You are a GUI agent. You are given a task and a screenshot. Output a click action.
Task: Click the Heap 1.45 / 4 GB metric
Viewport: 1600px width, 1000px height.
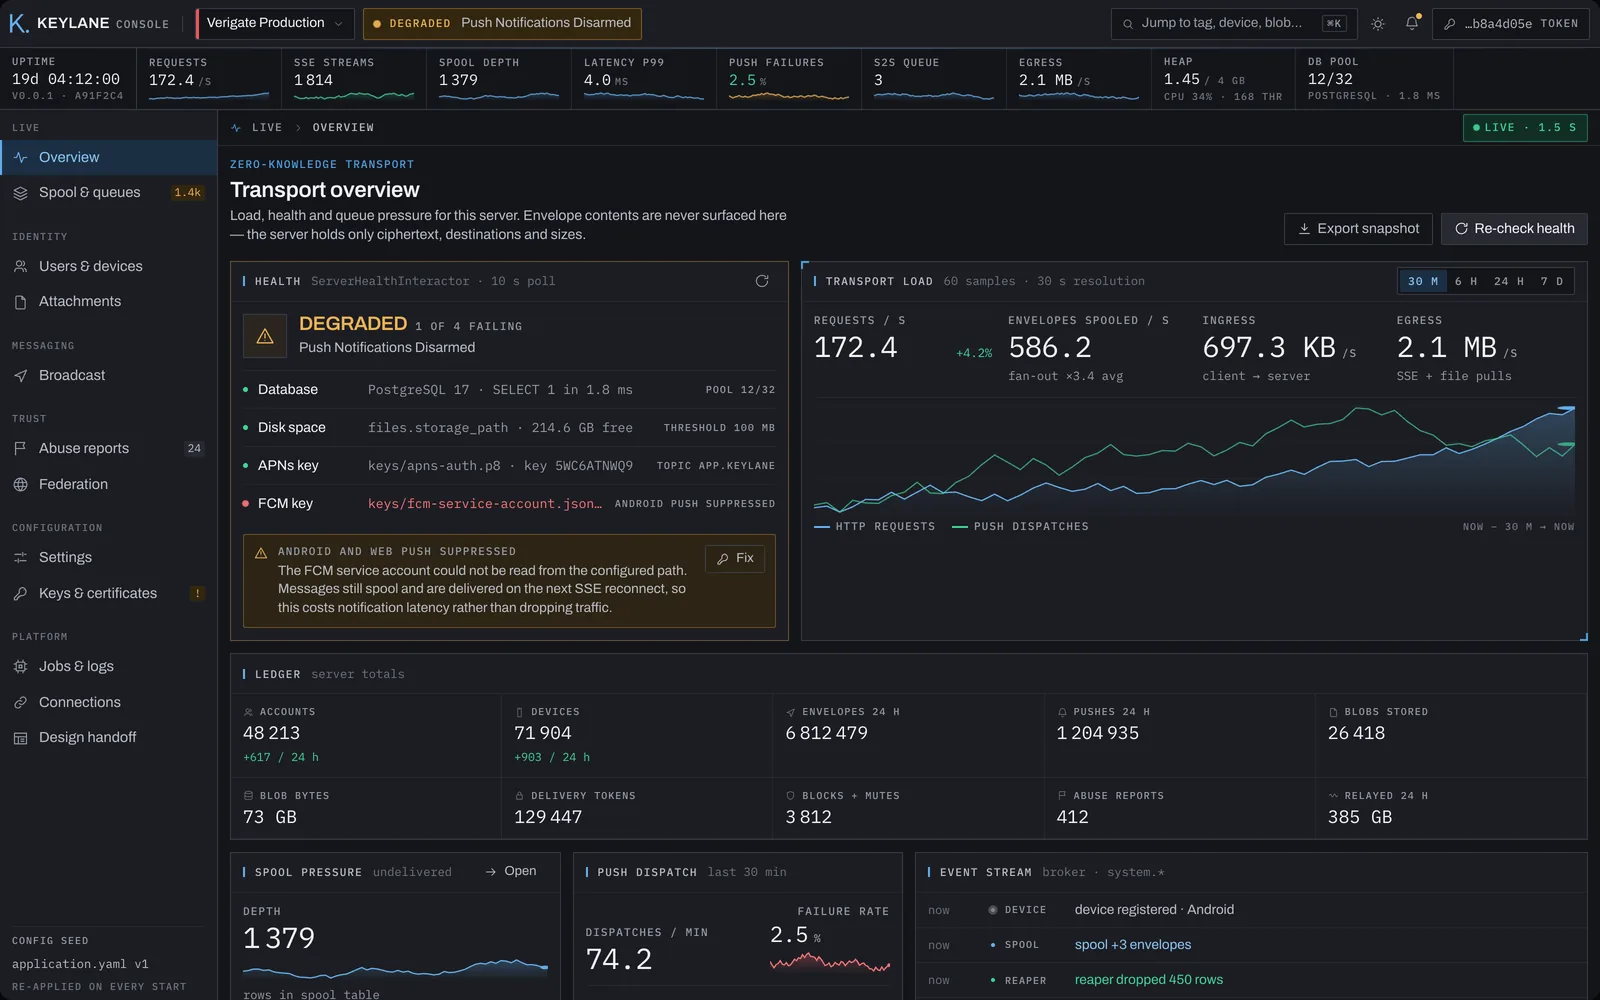1224,79
